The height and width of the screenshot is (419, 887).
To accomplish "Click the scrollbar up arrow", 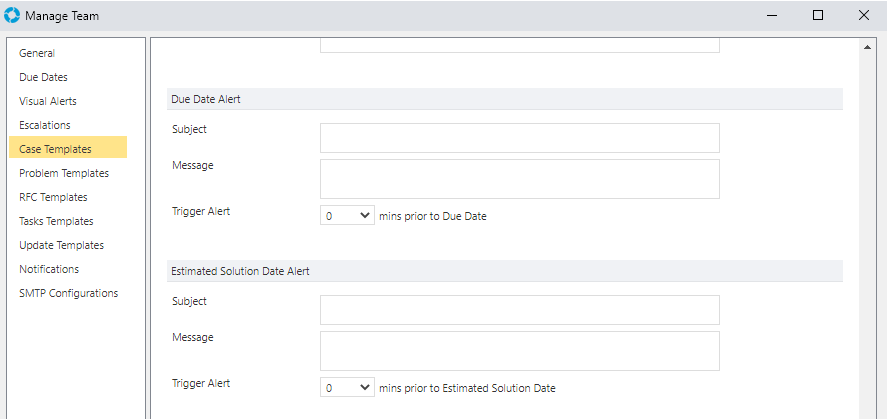I will [867, 47].
